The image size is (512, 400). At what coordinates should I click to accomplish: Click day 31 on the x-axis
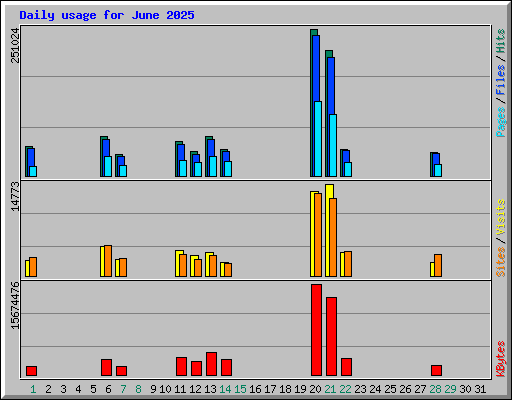point(480,389)
